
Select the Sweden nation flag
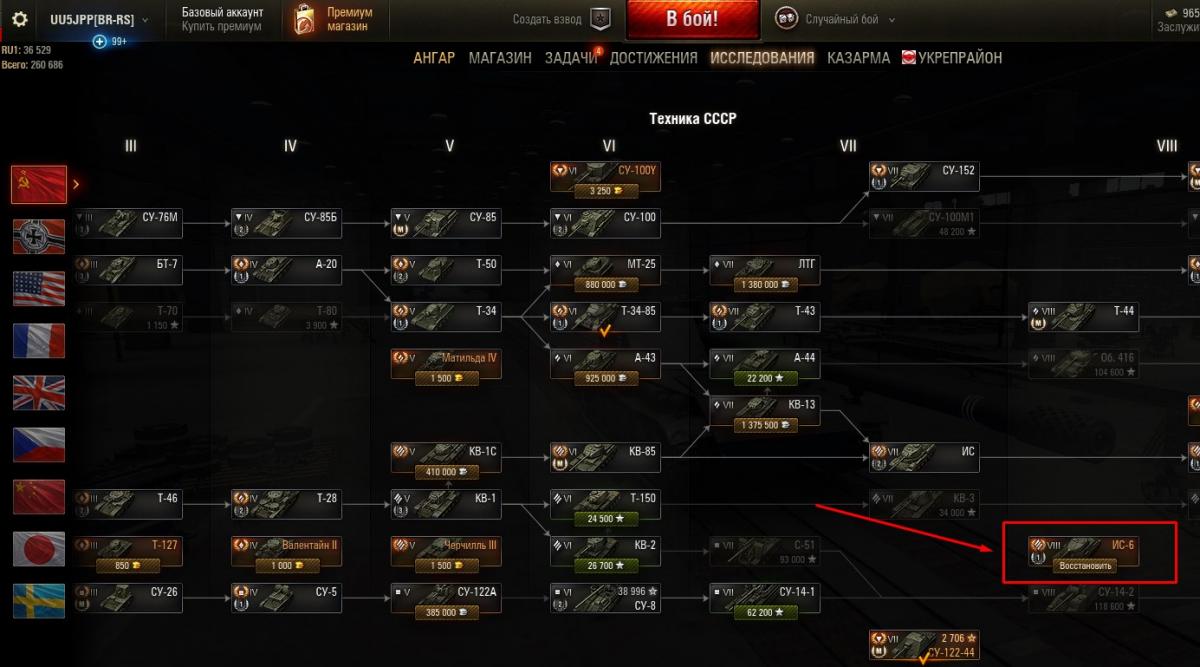(39, 601)
